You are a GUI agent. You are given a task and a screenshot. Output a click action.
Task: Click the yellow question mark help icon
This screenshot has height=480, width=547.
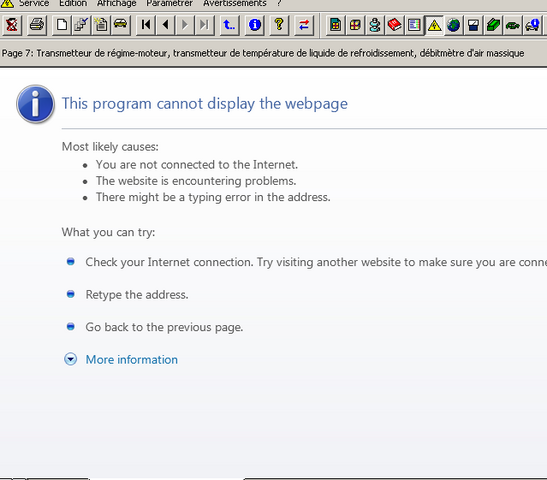[279, 25]
